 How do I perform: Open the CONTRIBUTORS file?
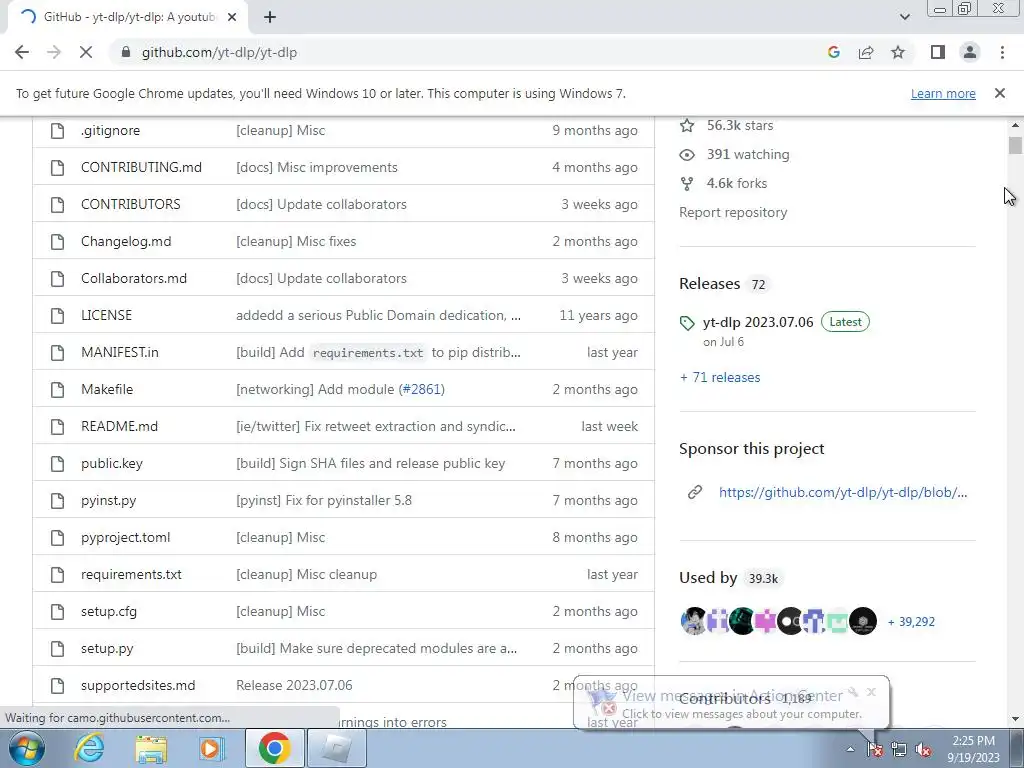[131, 204]
